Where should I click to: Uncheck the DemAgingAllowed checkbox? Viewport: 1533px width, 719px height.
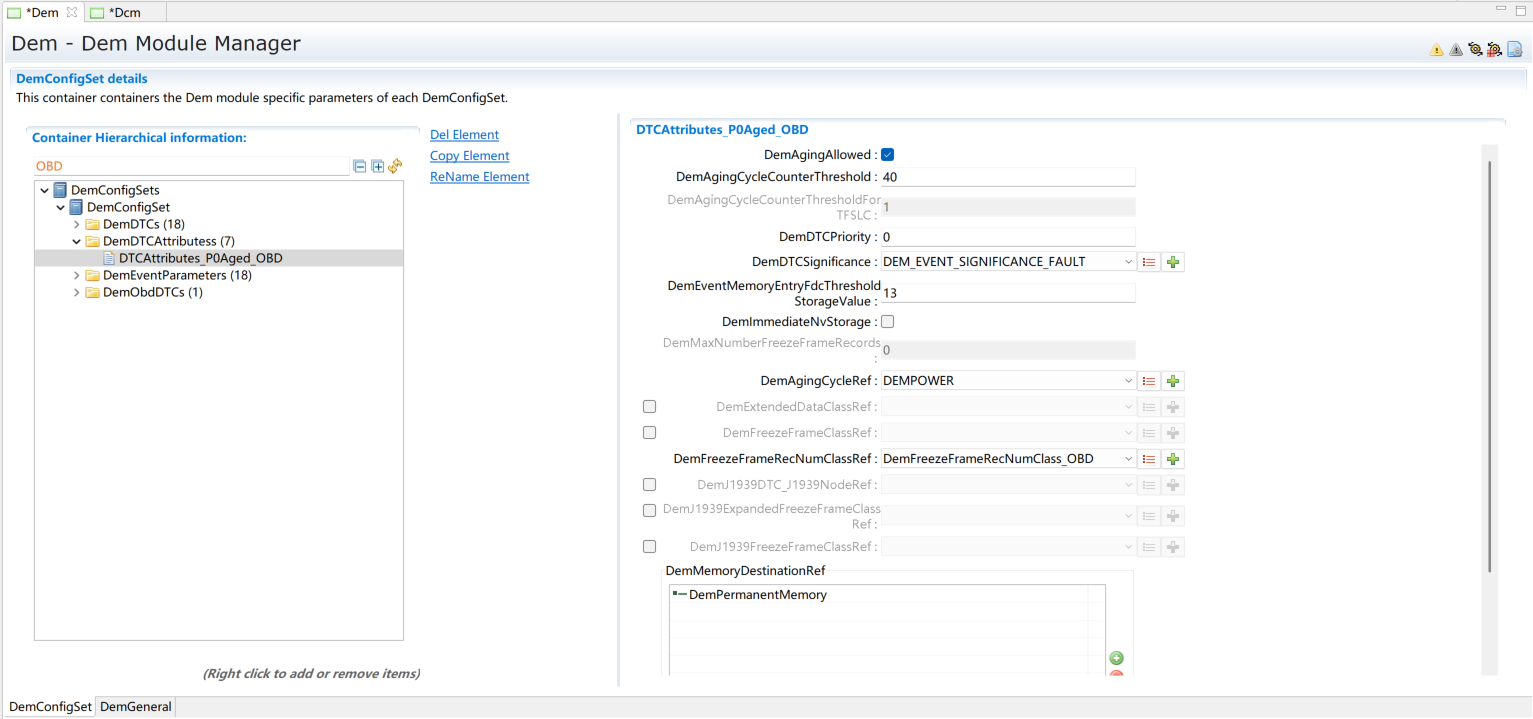click(x=887, y=155)
